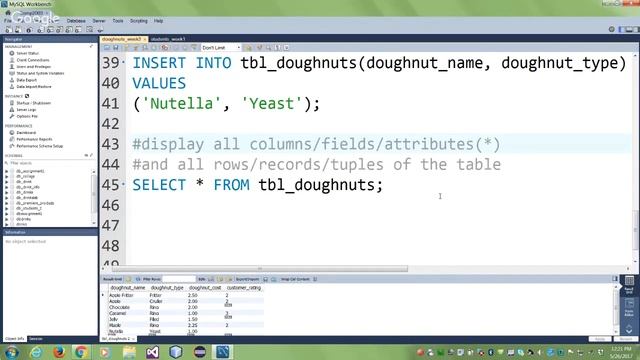Click the Apply button below results
The image size is (640, 360).
point(600,339)
